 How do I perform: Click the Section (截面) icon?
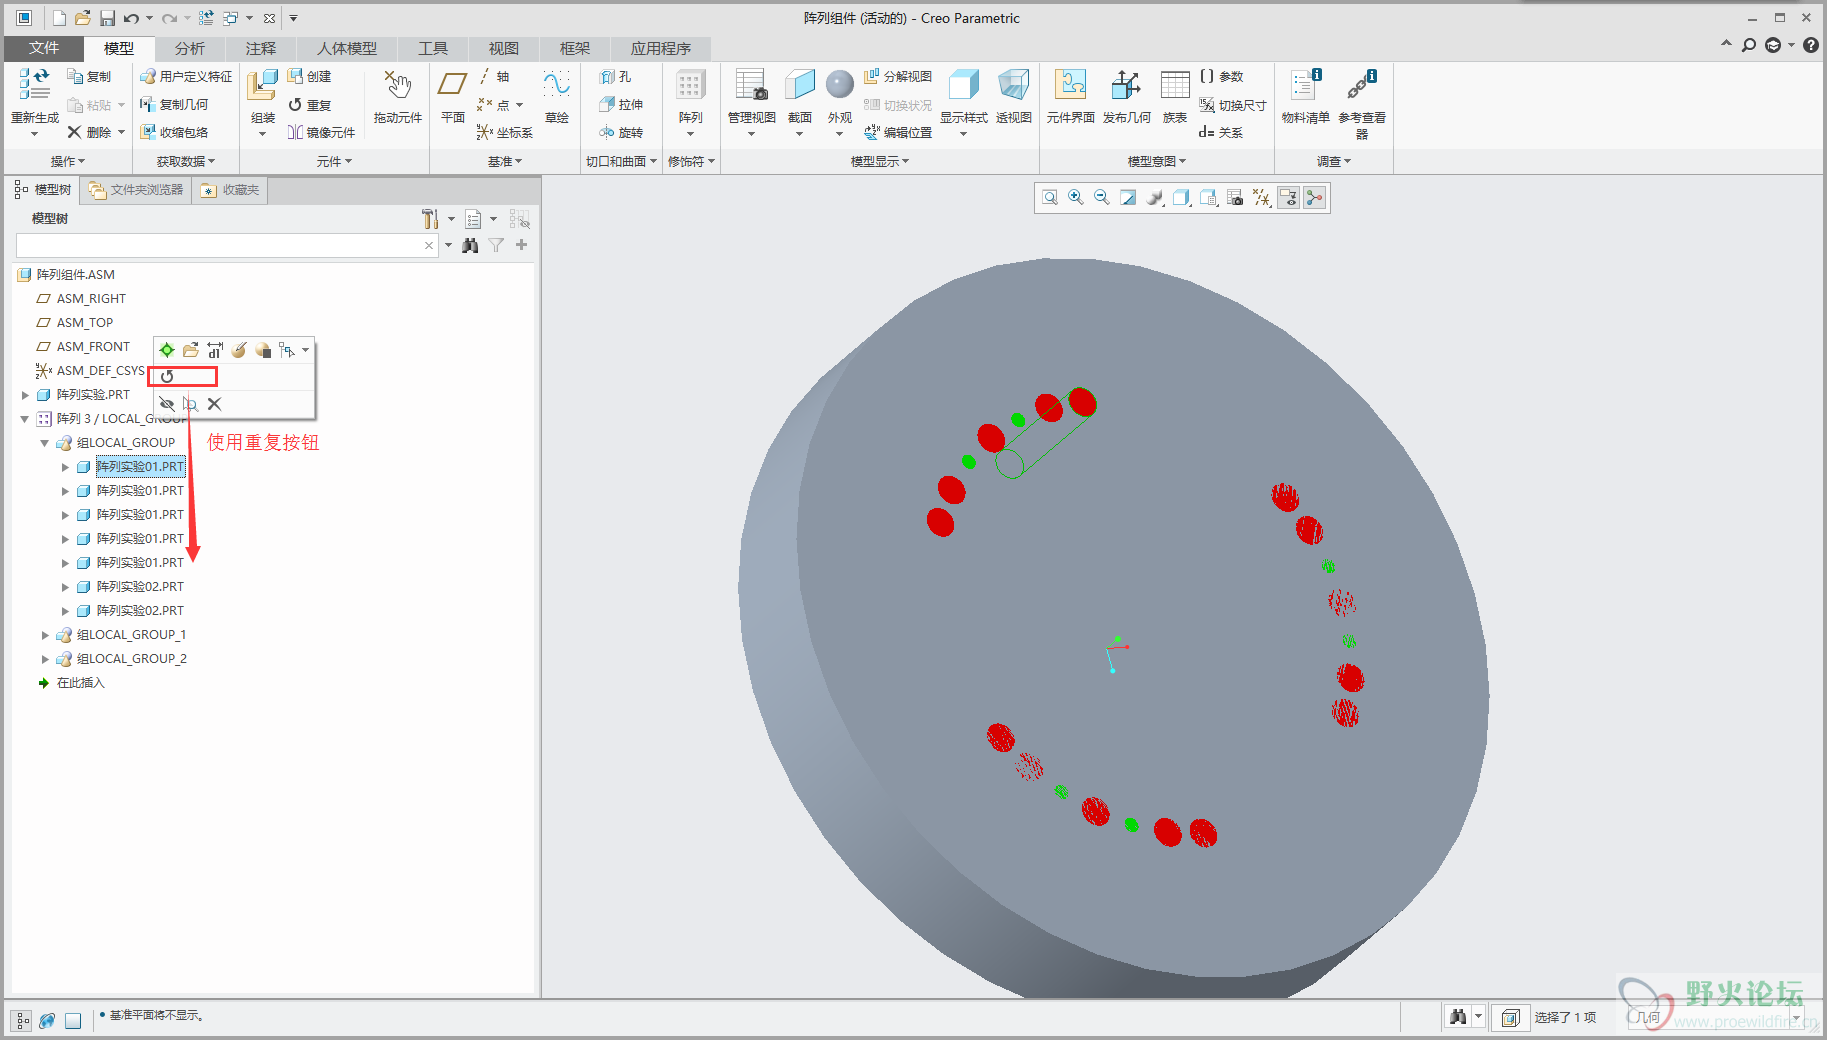pos(800,85)
